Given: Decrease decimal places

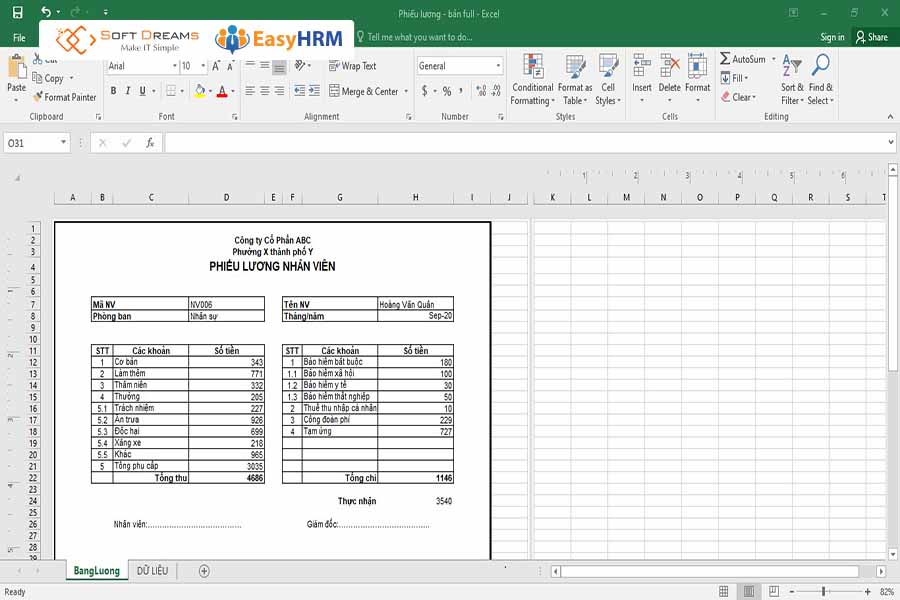Looking at the screenshot, I should [x=496, y=91].
